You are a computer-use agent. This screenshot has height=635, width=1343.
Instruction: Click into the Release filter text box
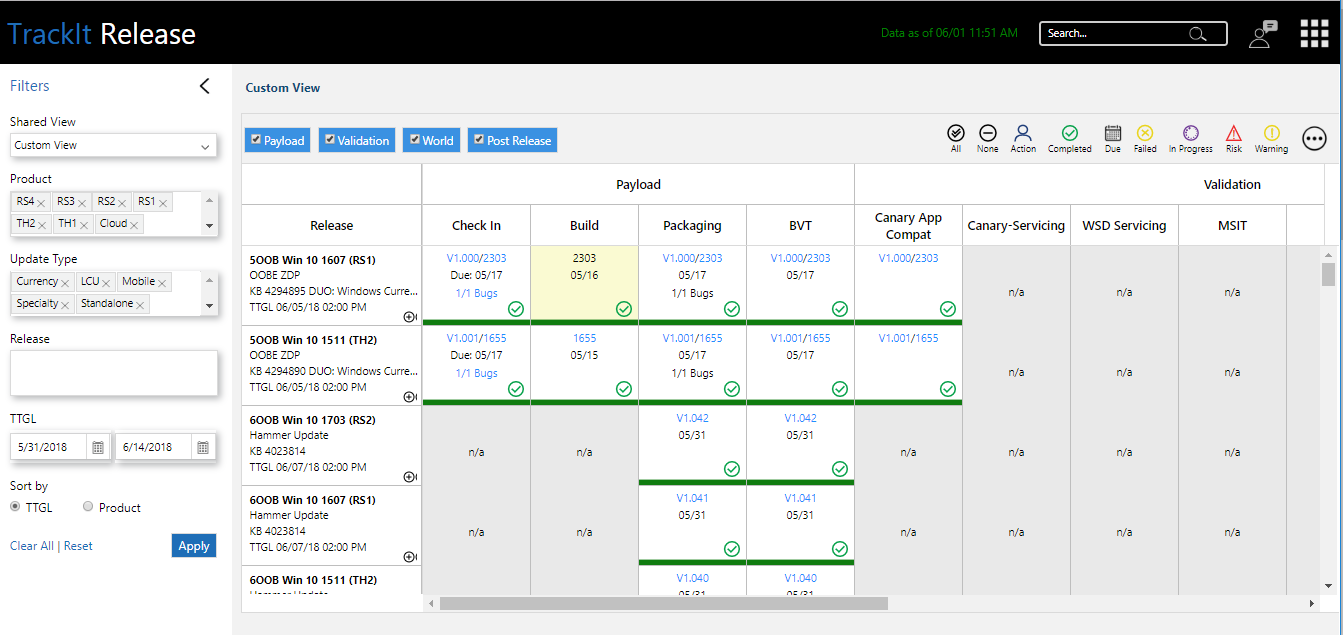click(x=114, y=373)
